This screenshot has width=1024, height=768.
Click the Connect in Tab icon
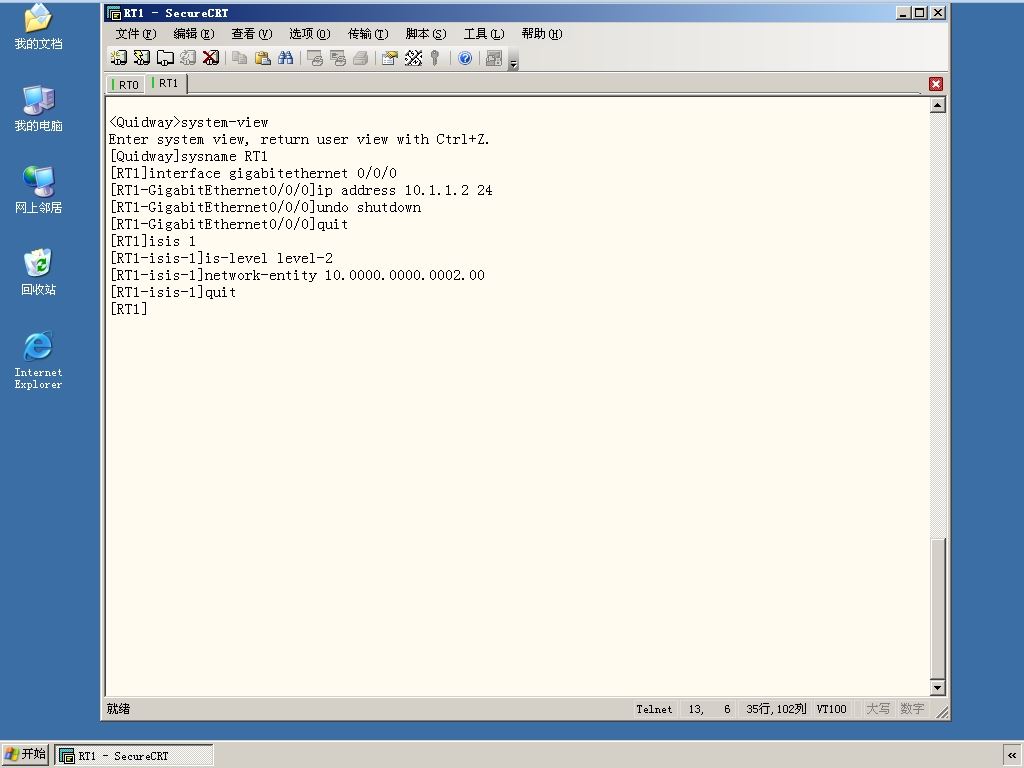coord(165,58)
